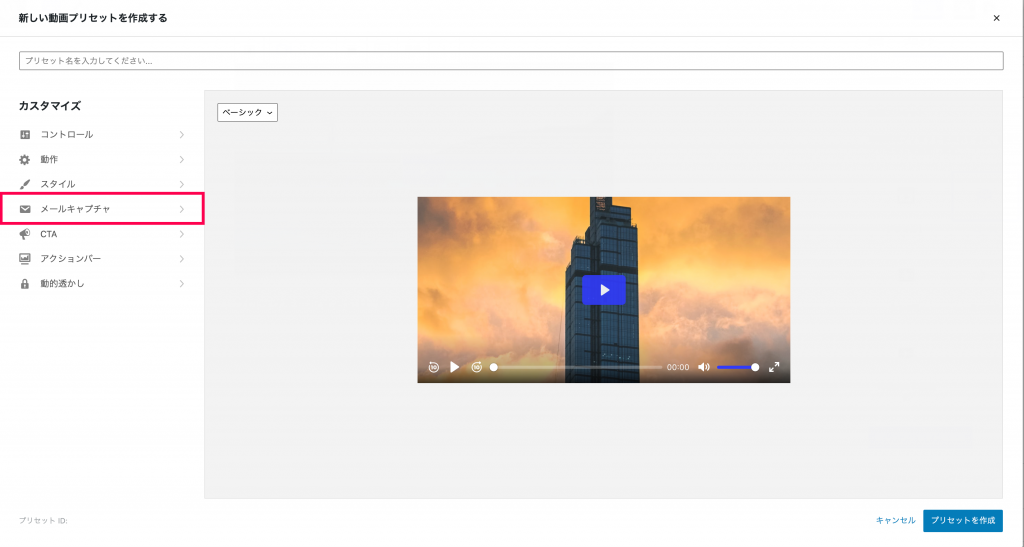Skip the video forward 10 seconds
1024x547 pixels.
[477, 367]
